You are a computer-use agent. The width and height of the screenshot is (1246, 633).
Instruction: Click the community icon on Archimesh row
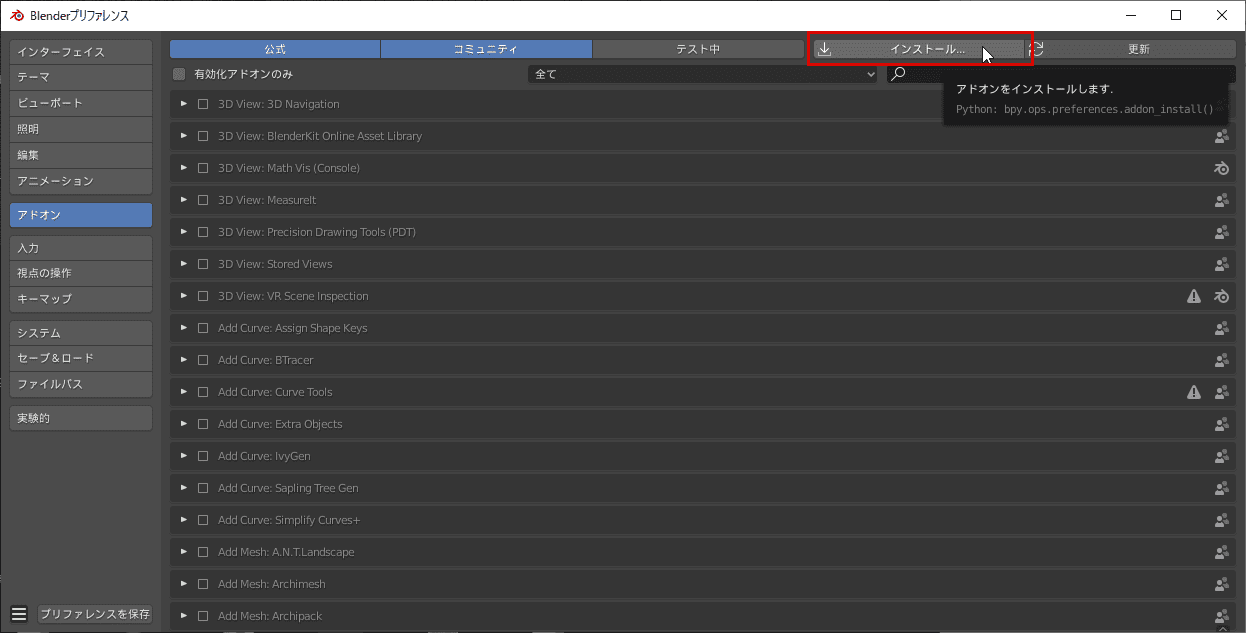(x=1221, y=584)
